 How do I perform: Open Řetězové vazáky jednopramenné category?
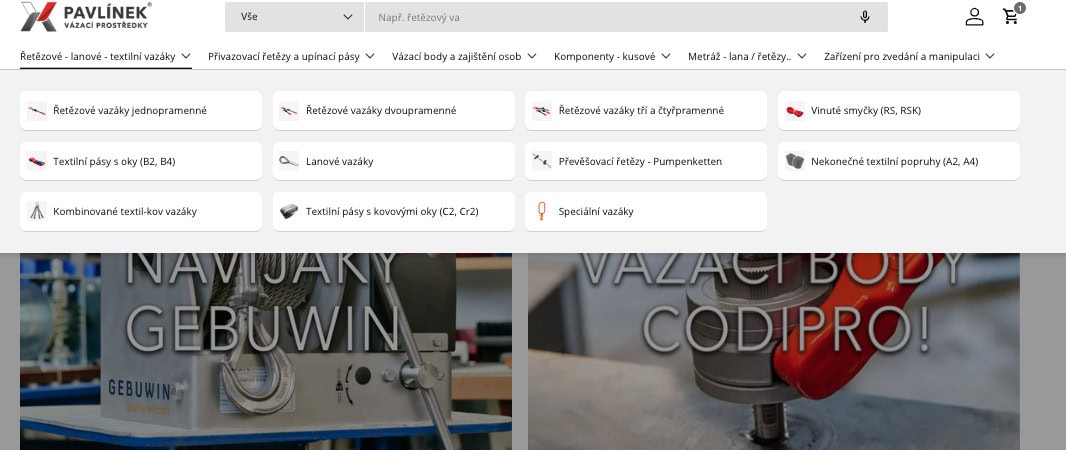click(141, 111)
